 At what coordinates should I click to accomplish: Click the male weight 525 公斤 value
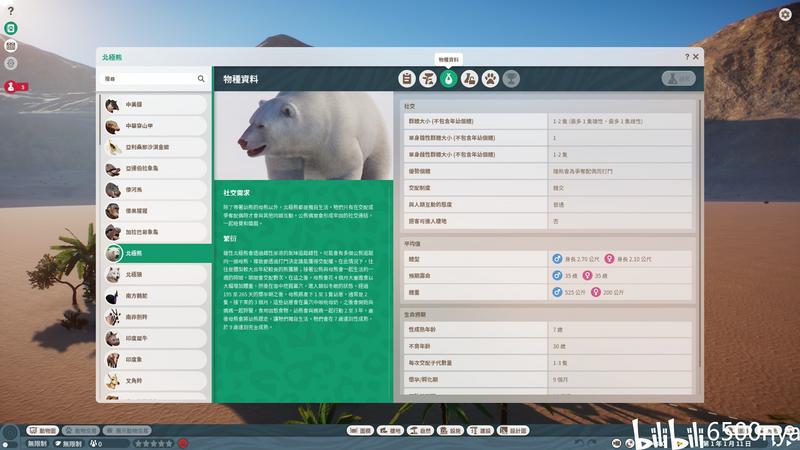[569, 292]
